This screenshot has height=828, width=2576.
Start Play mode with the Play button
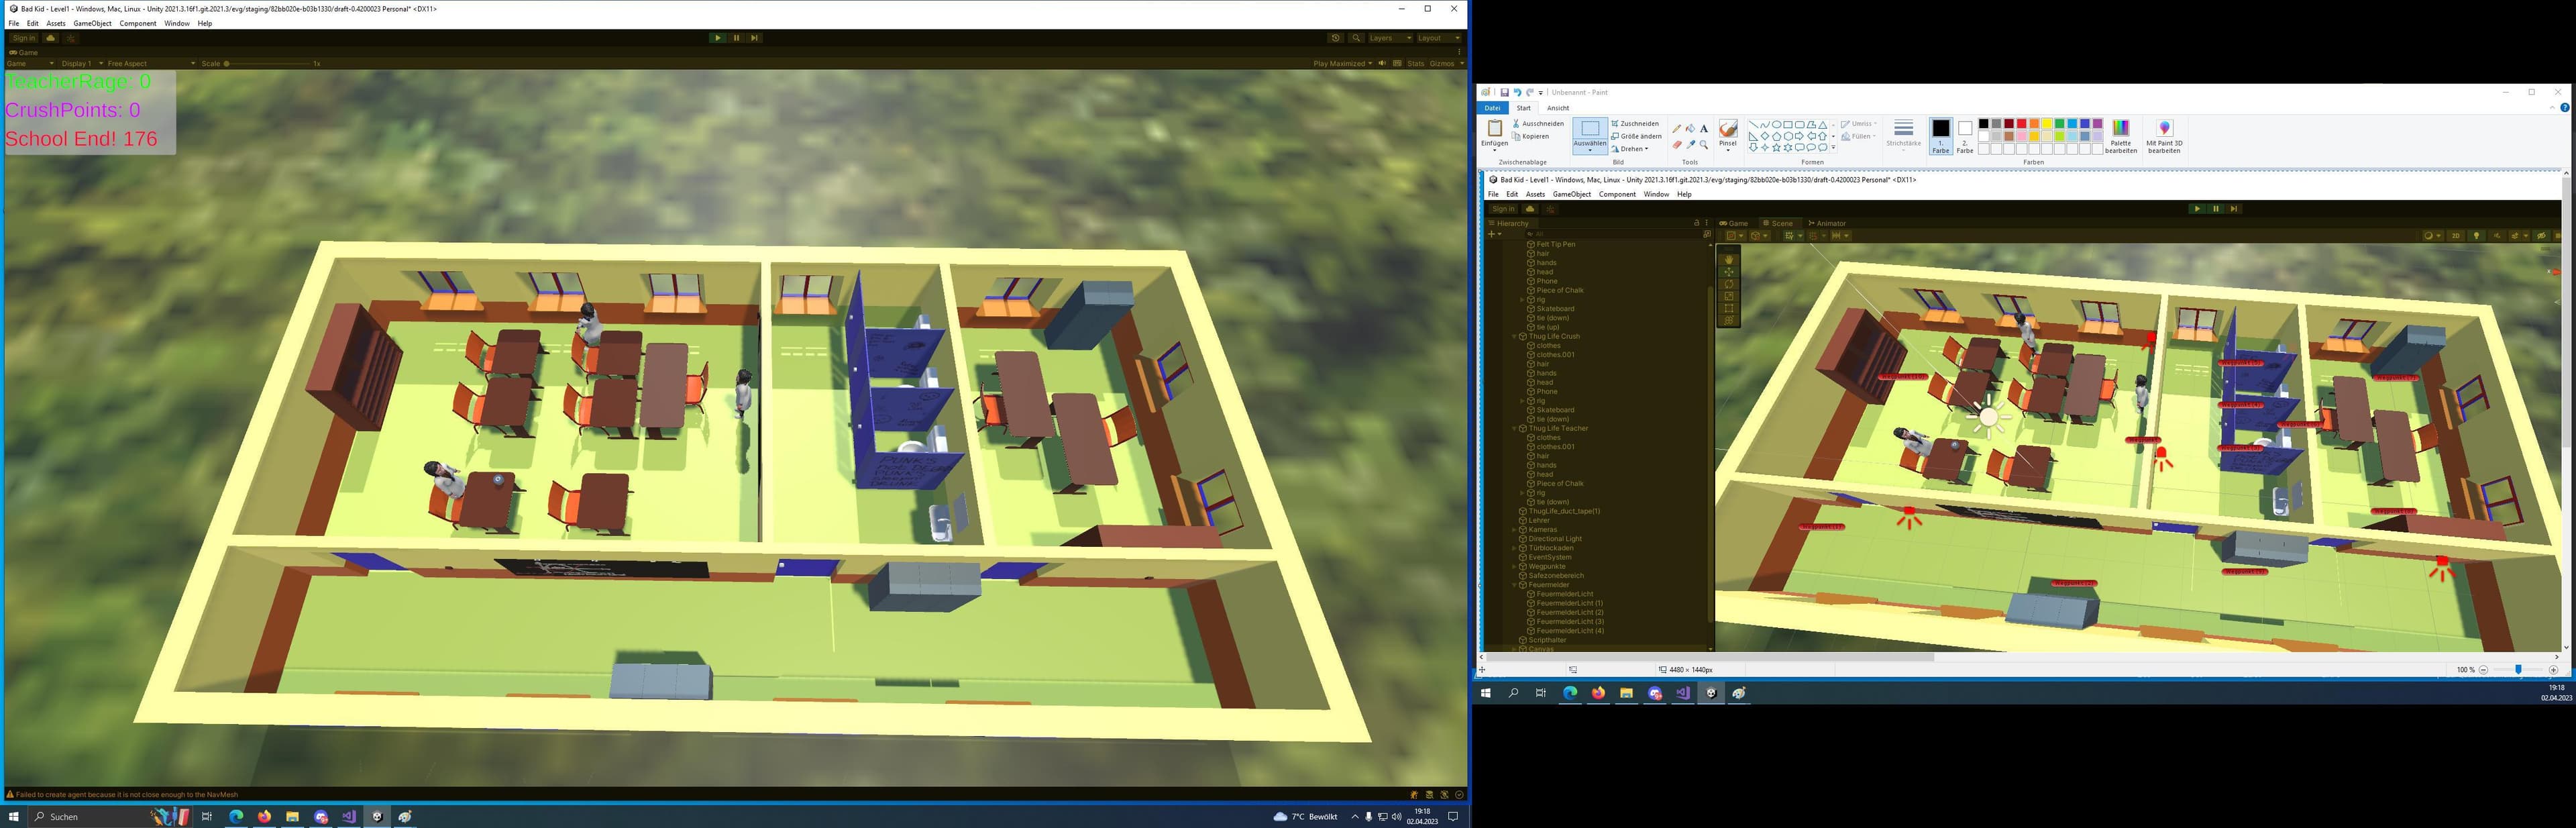(x=717, y=38)
